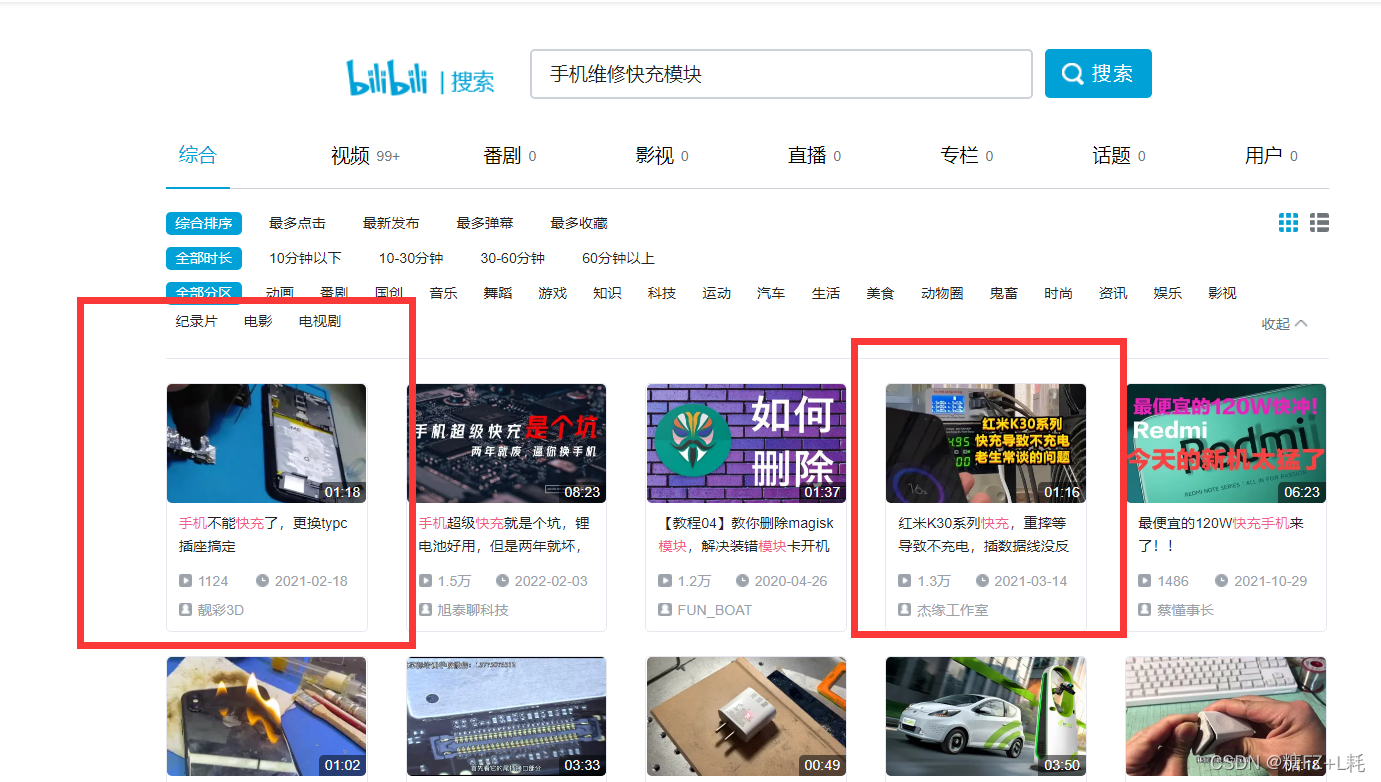The image size is (1381, 782).
Task: Open the 影视 tab
Action: click(661, 156)
